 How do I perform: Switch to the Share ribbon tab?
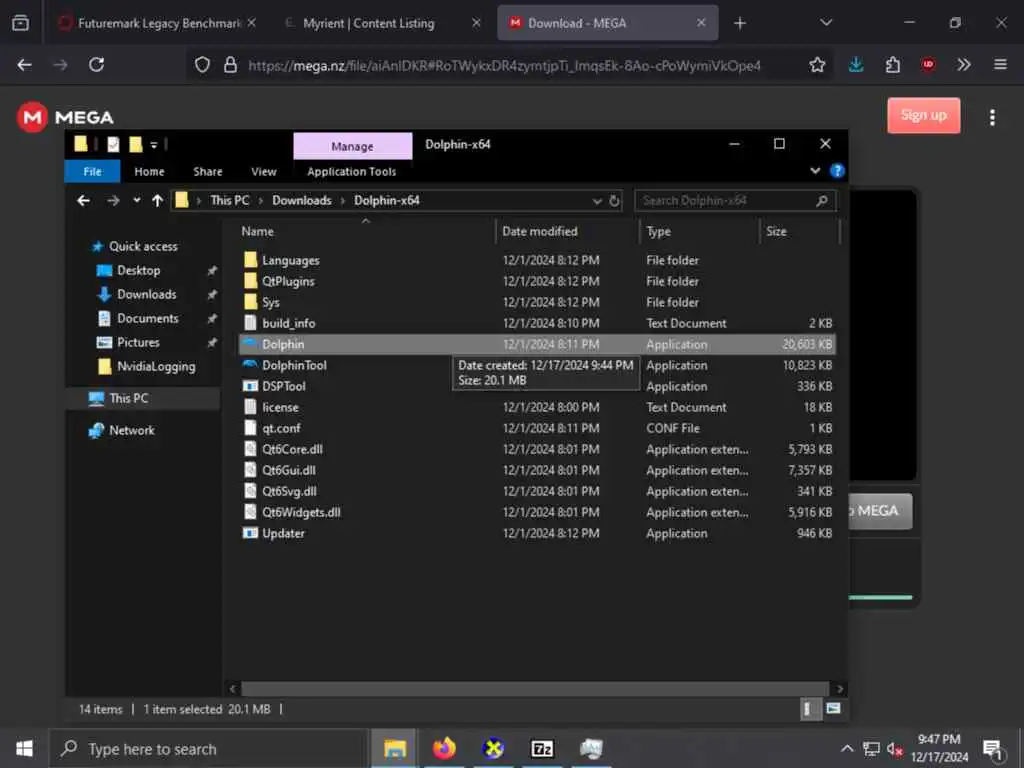[208, 172]
